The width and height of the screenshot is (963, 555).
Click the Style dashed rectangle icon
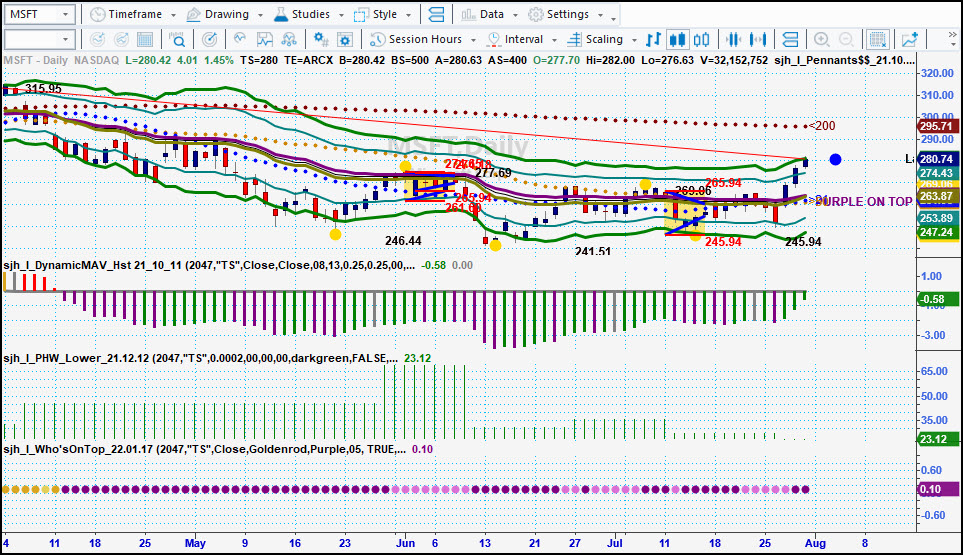361,14
